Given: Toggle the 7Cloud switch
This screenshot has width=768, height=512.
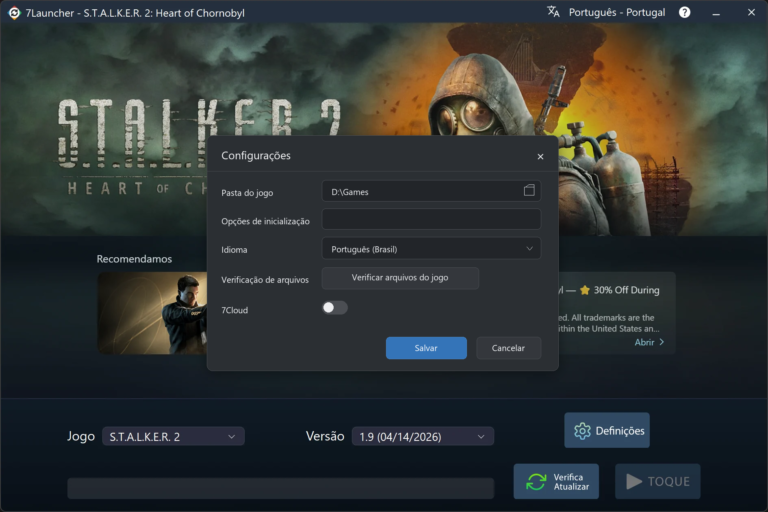Looking at the screenshot, I should coord(335,308).
